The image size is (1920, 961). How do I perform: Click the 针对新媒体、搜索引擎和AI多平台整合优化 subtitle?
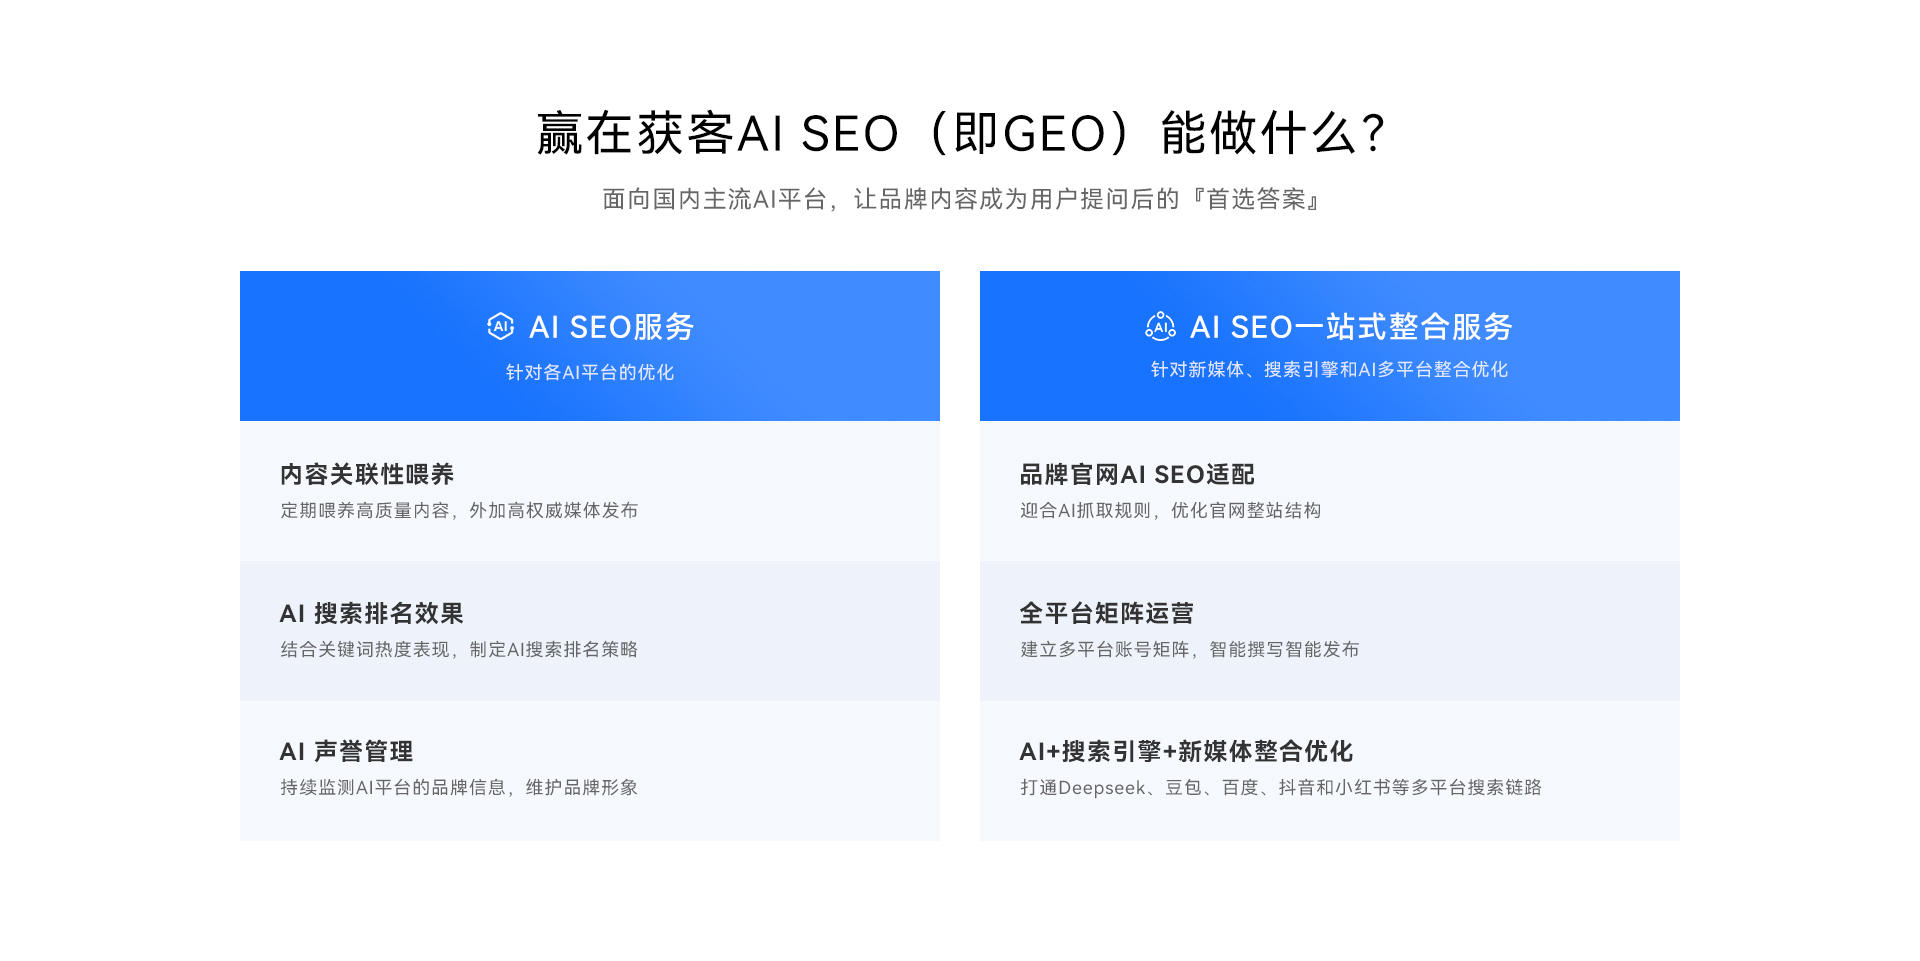pyautogui.click(x=1330, y=370)
